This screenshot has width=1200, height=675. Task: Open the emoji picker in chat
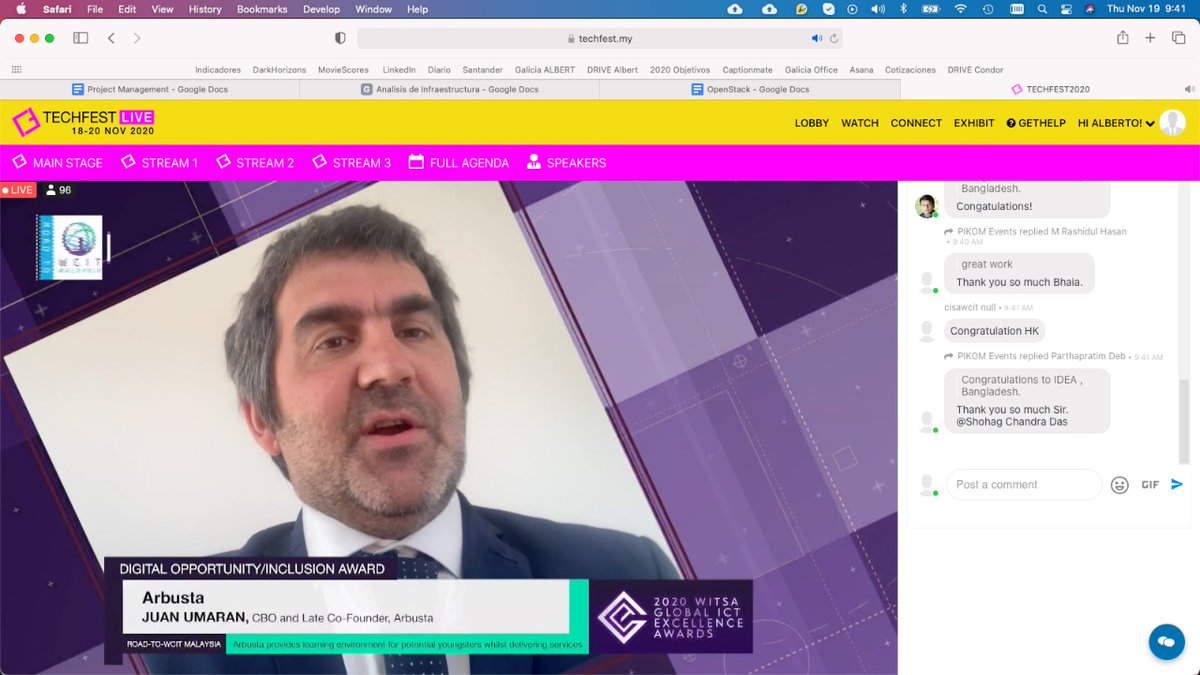tap(1120, 485)
